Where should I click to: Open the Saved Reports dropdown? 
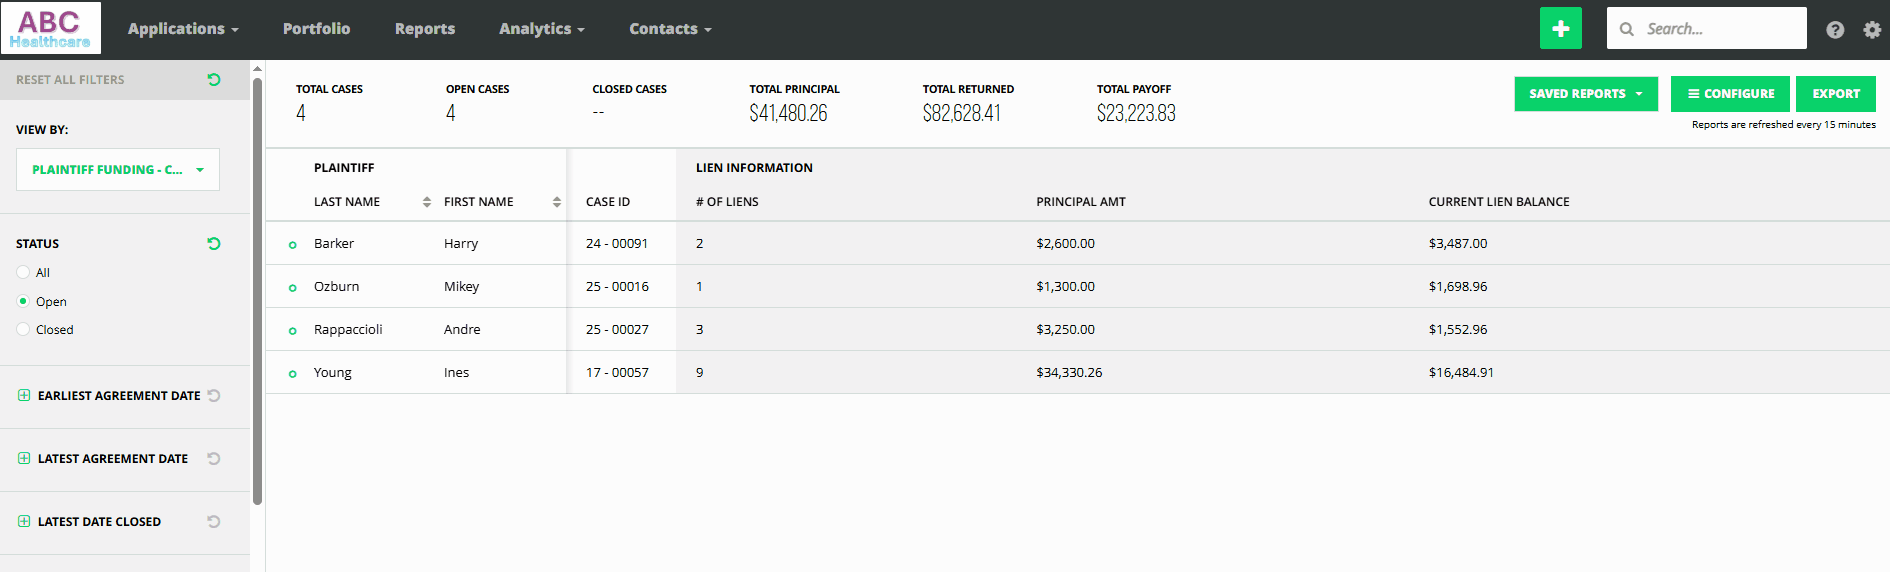tap(1585, 94)
